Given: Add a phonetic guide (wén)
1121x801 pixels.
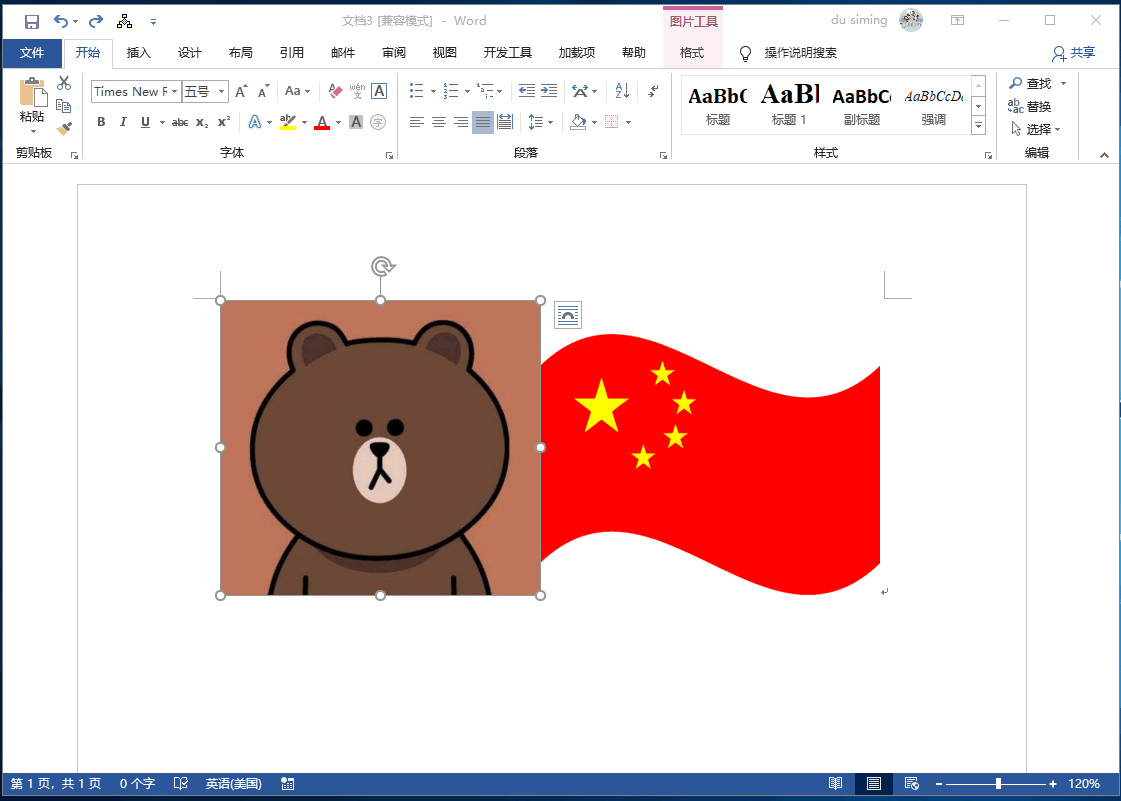Looking at the screenshot, I should point(357,91).
